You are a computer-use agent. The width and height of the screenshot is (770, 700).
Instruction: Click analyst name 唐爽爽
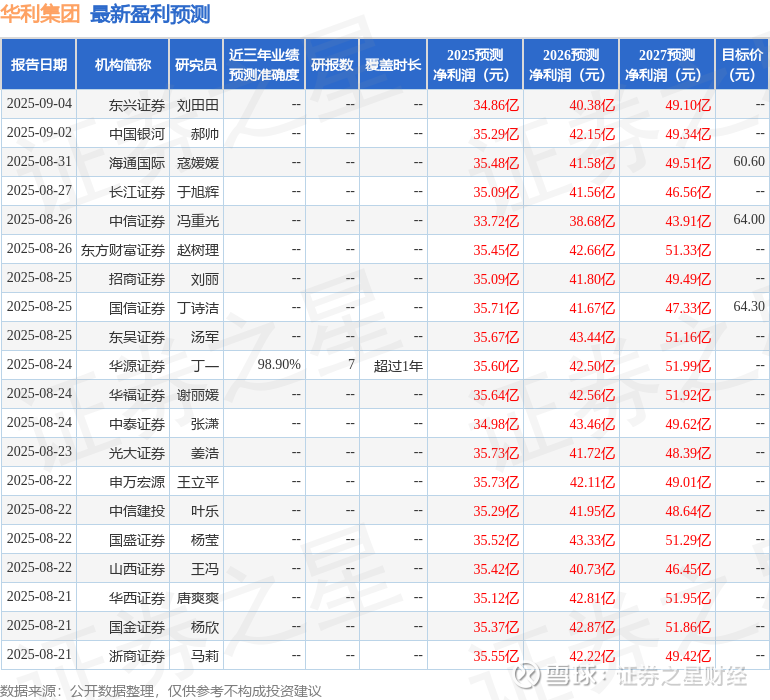[x=197, y=598]
